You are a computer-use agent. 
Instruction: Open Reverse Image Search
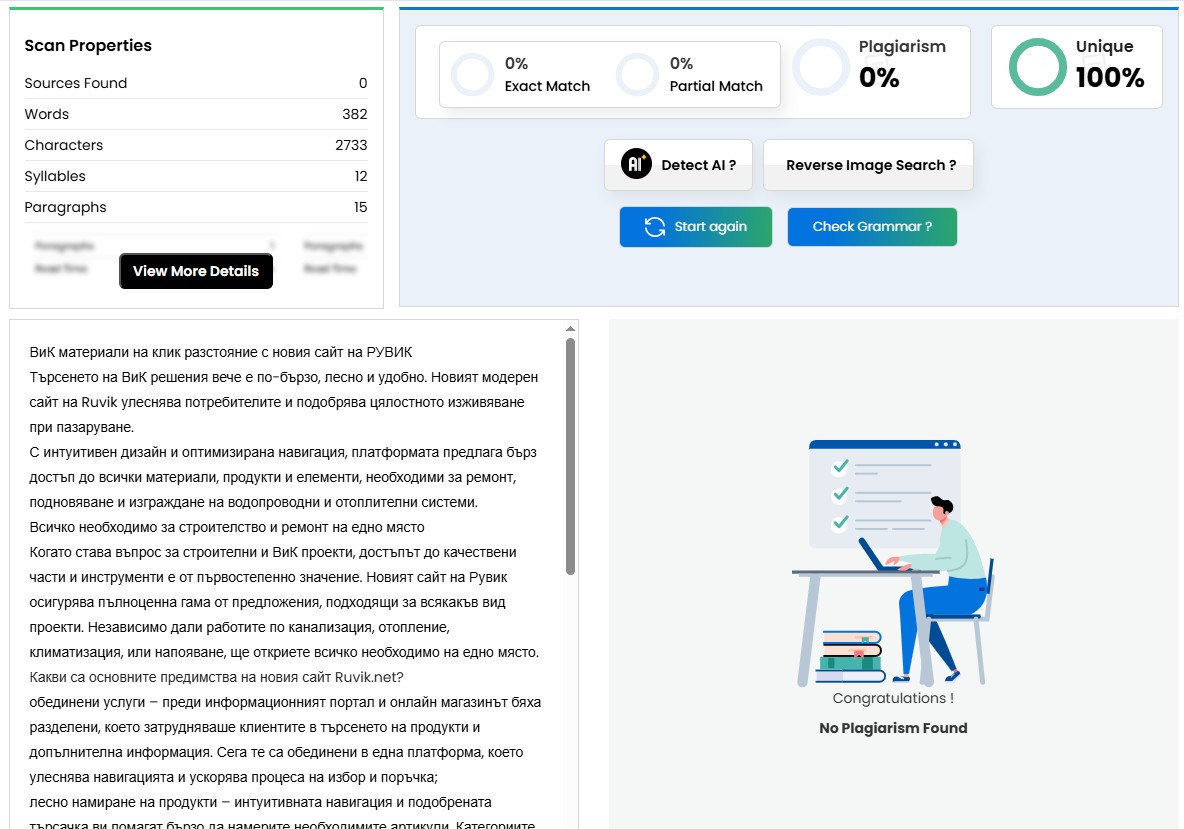coord(868,164)
